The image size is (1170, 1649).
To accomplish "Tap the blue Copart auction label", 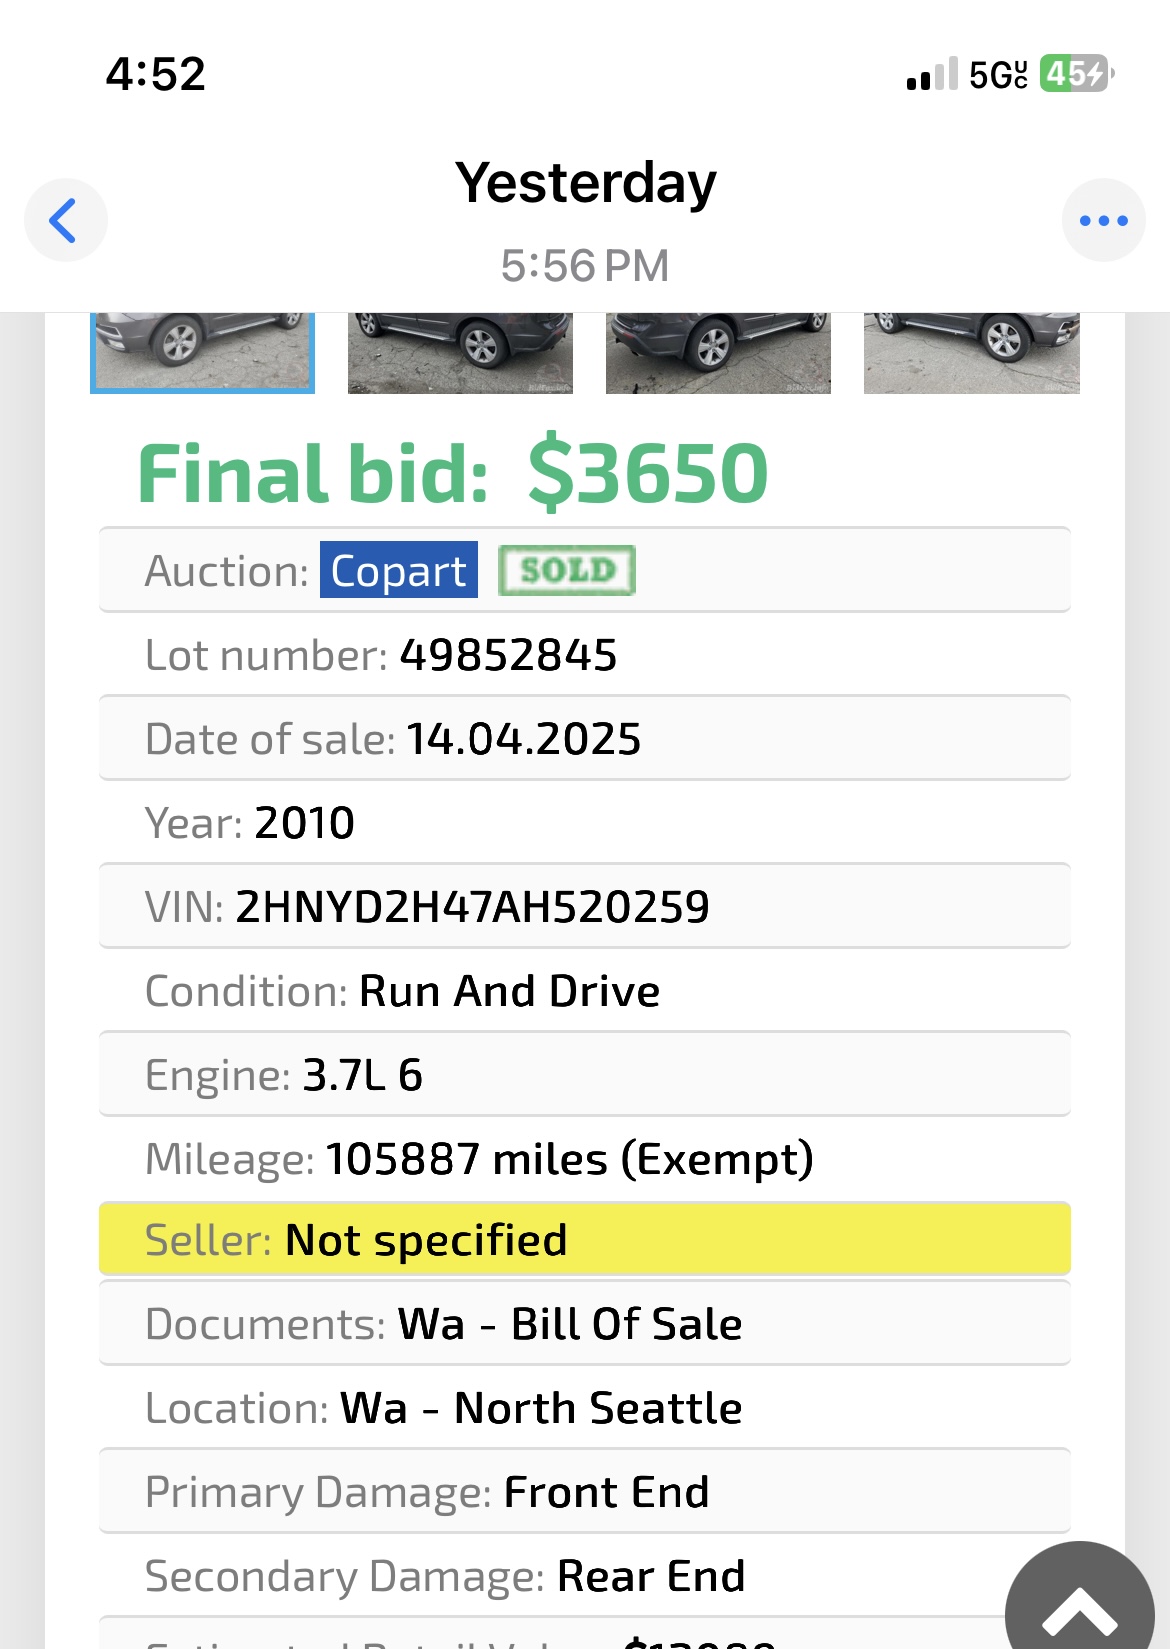I will pos(398,570).
